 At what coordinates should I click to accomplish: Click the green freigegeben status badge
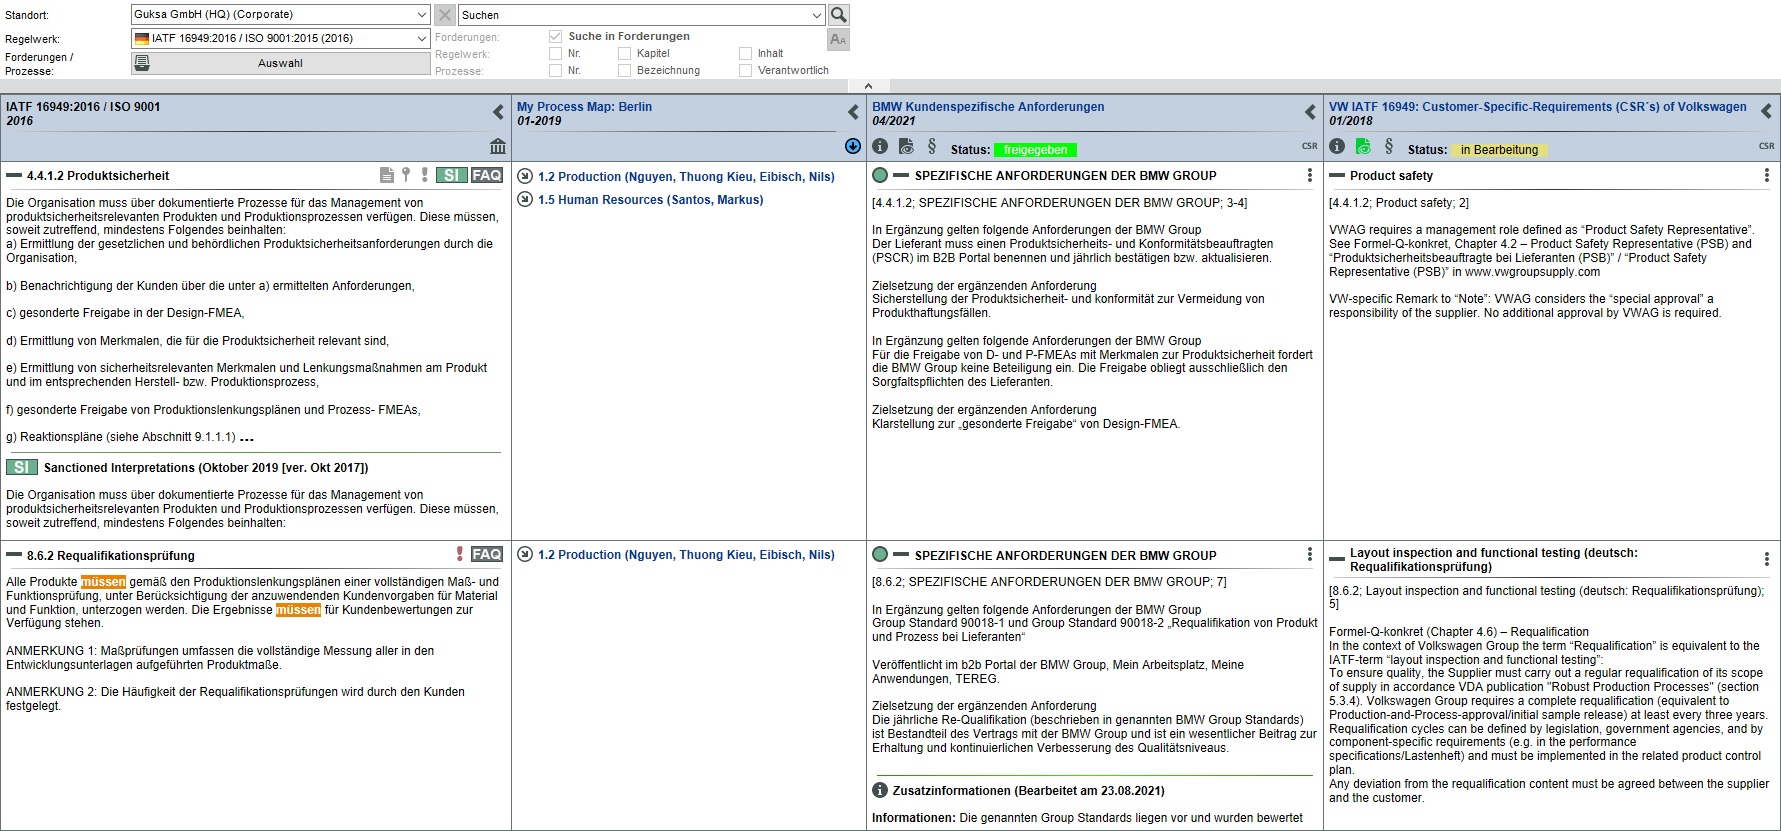(x=1035, y=149)
